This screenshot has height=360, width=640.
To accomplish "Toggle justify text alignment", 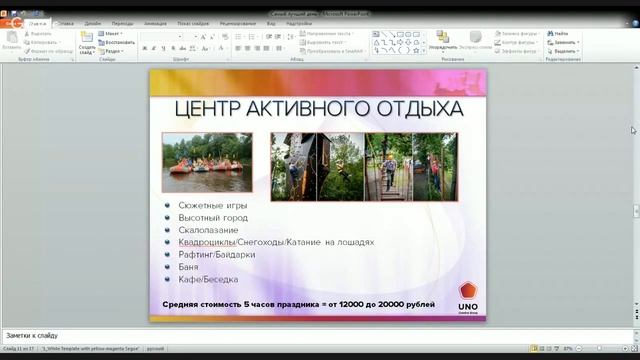I will point(267,48).
